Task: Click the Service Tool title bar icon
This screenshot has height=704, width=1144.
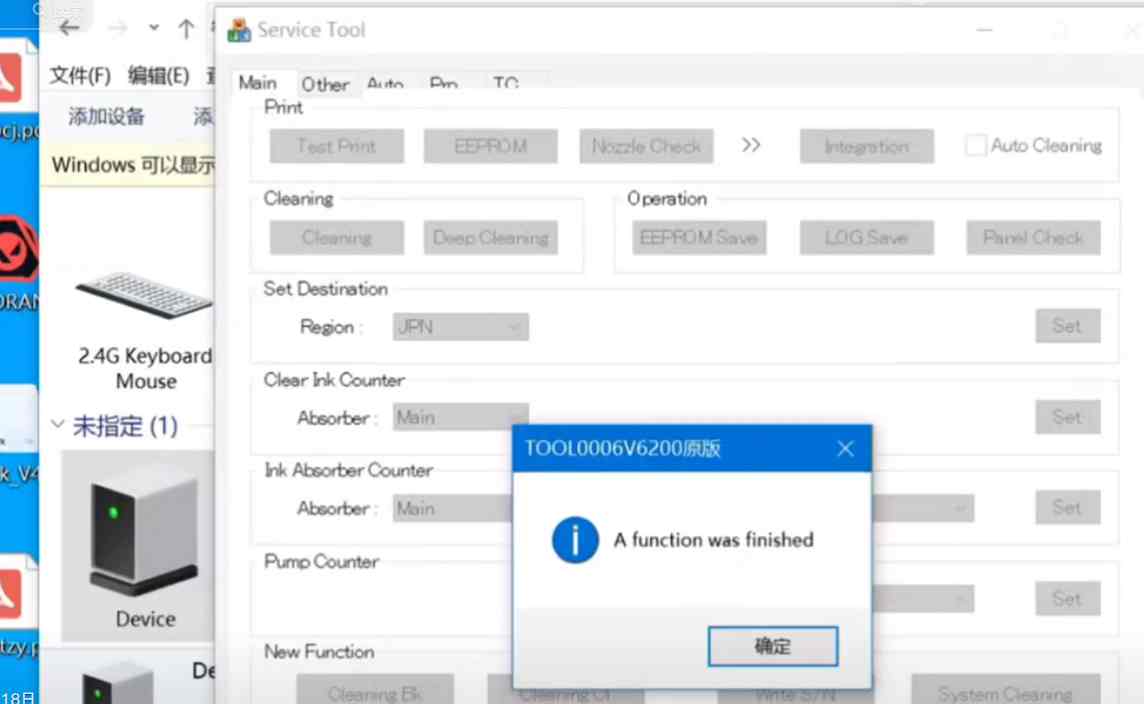Action: [239, 31]
